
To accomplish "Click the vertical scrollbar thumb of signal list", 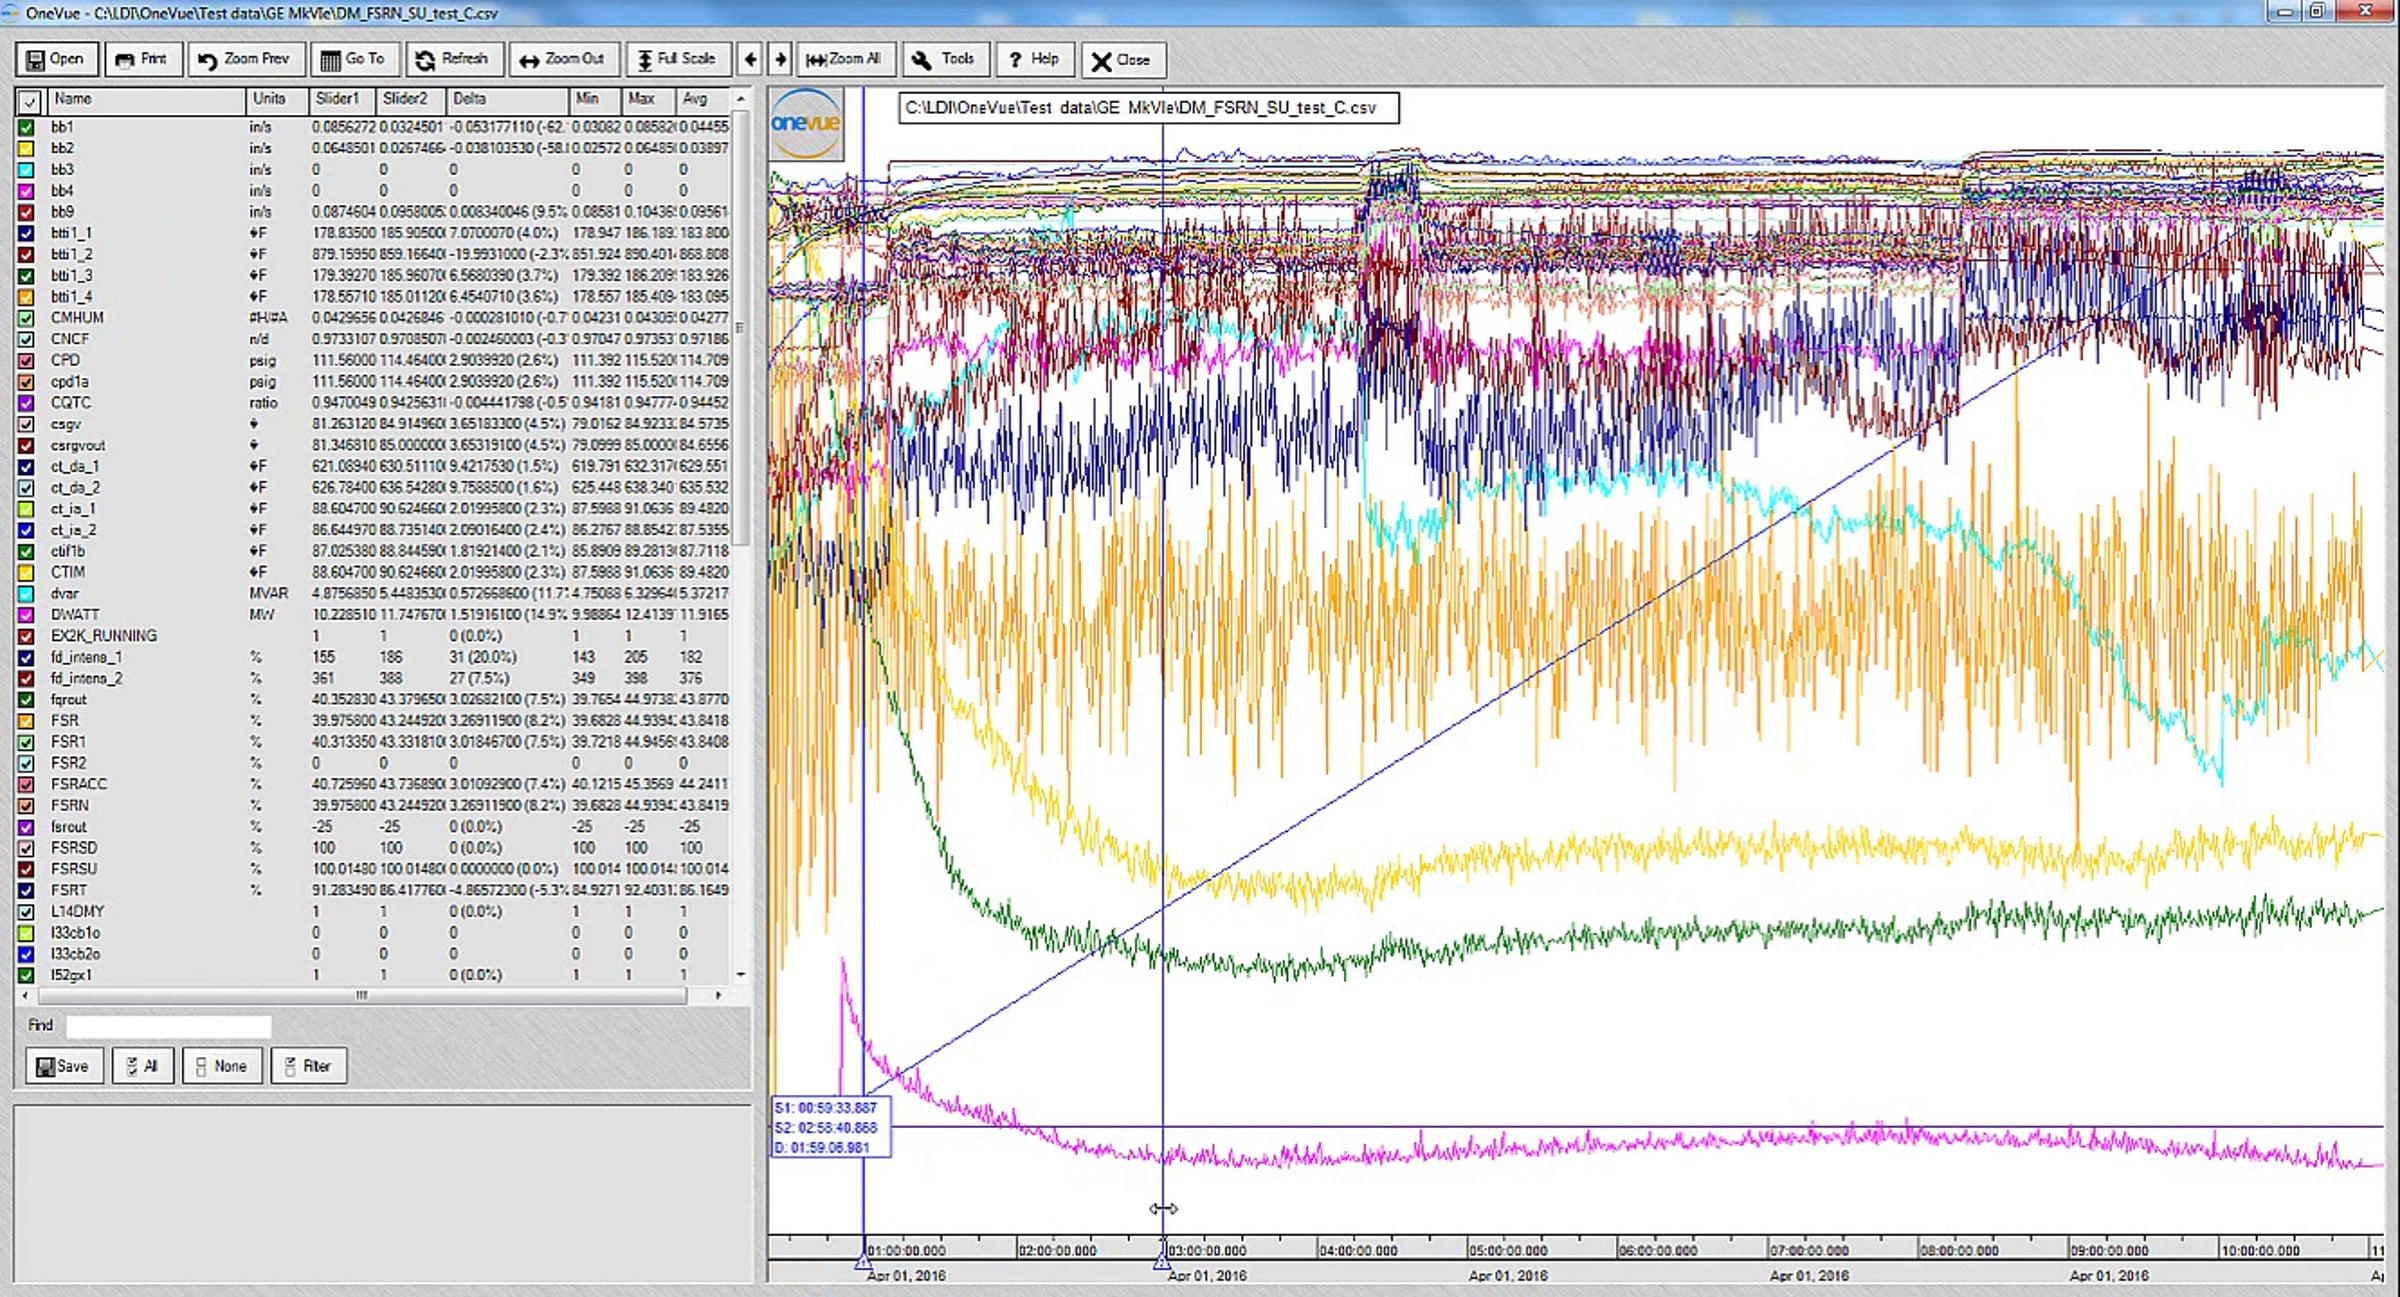I will point(741,327).
